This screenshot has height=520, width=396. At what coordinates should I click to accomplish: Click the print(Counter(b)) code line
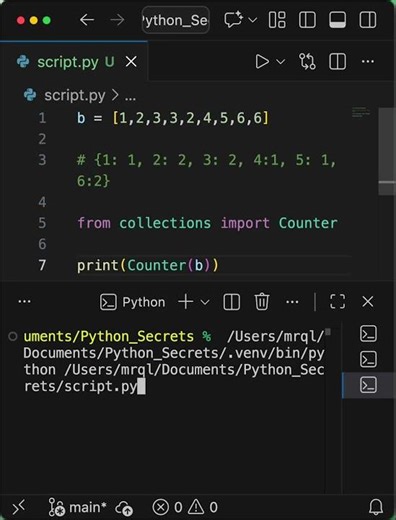[148, 265]
